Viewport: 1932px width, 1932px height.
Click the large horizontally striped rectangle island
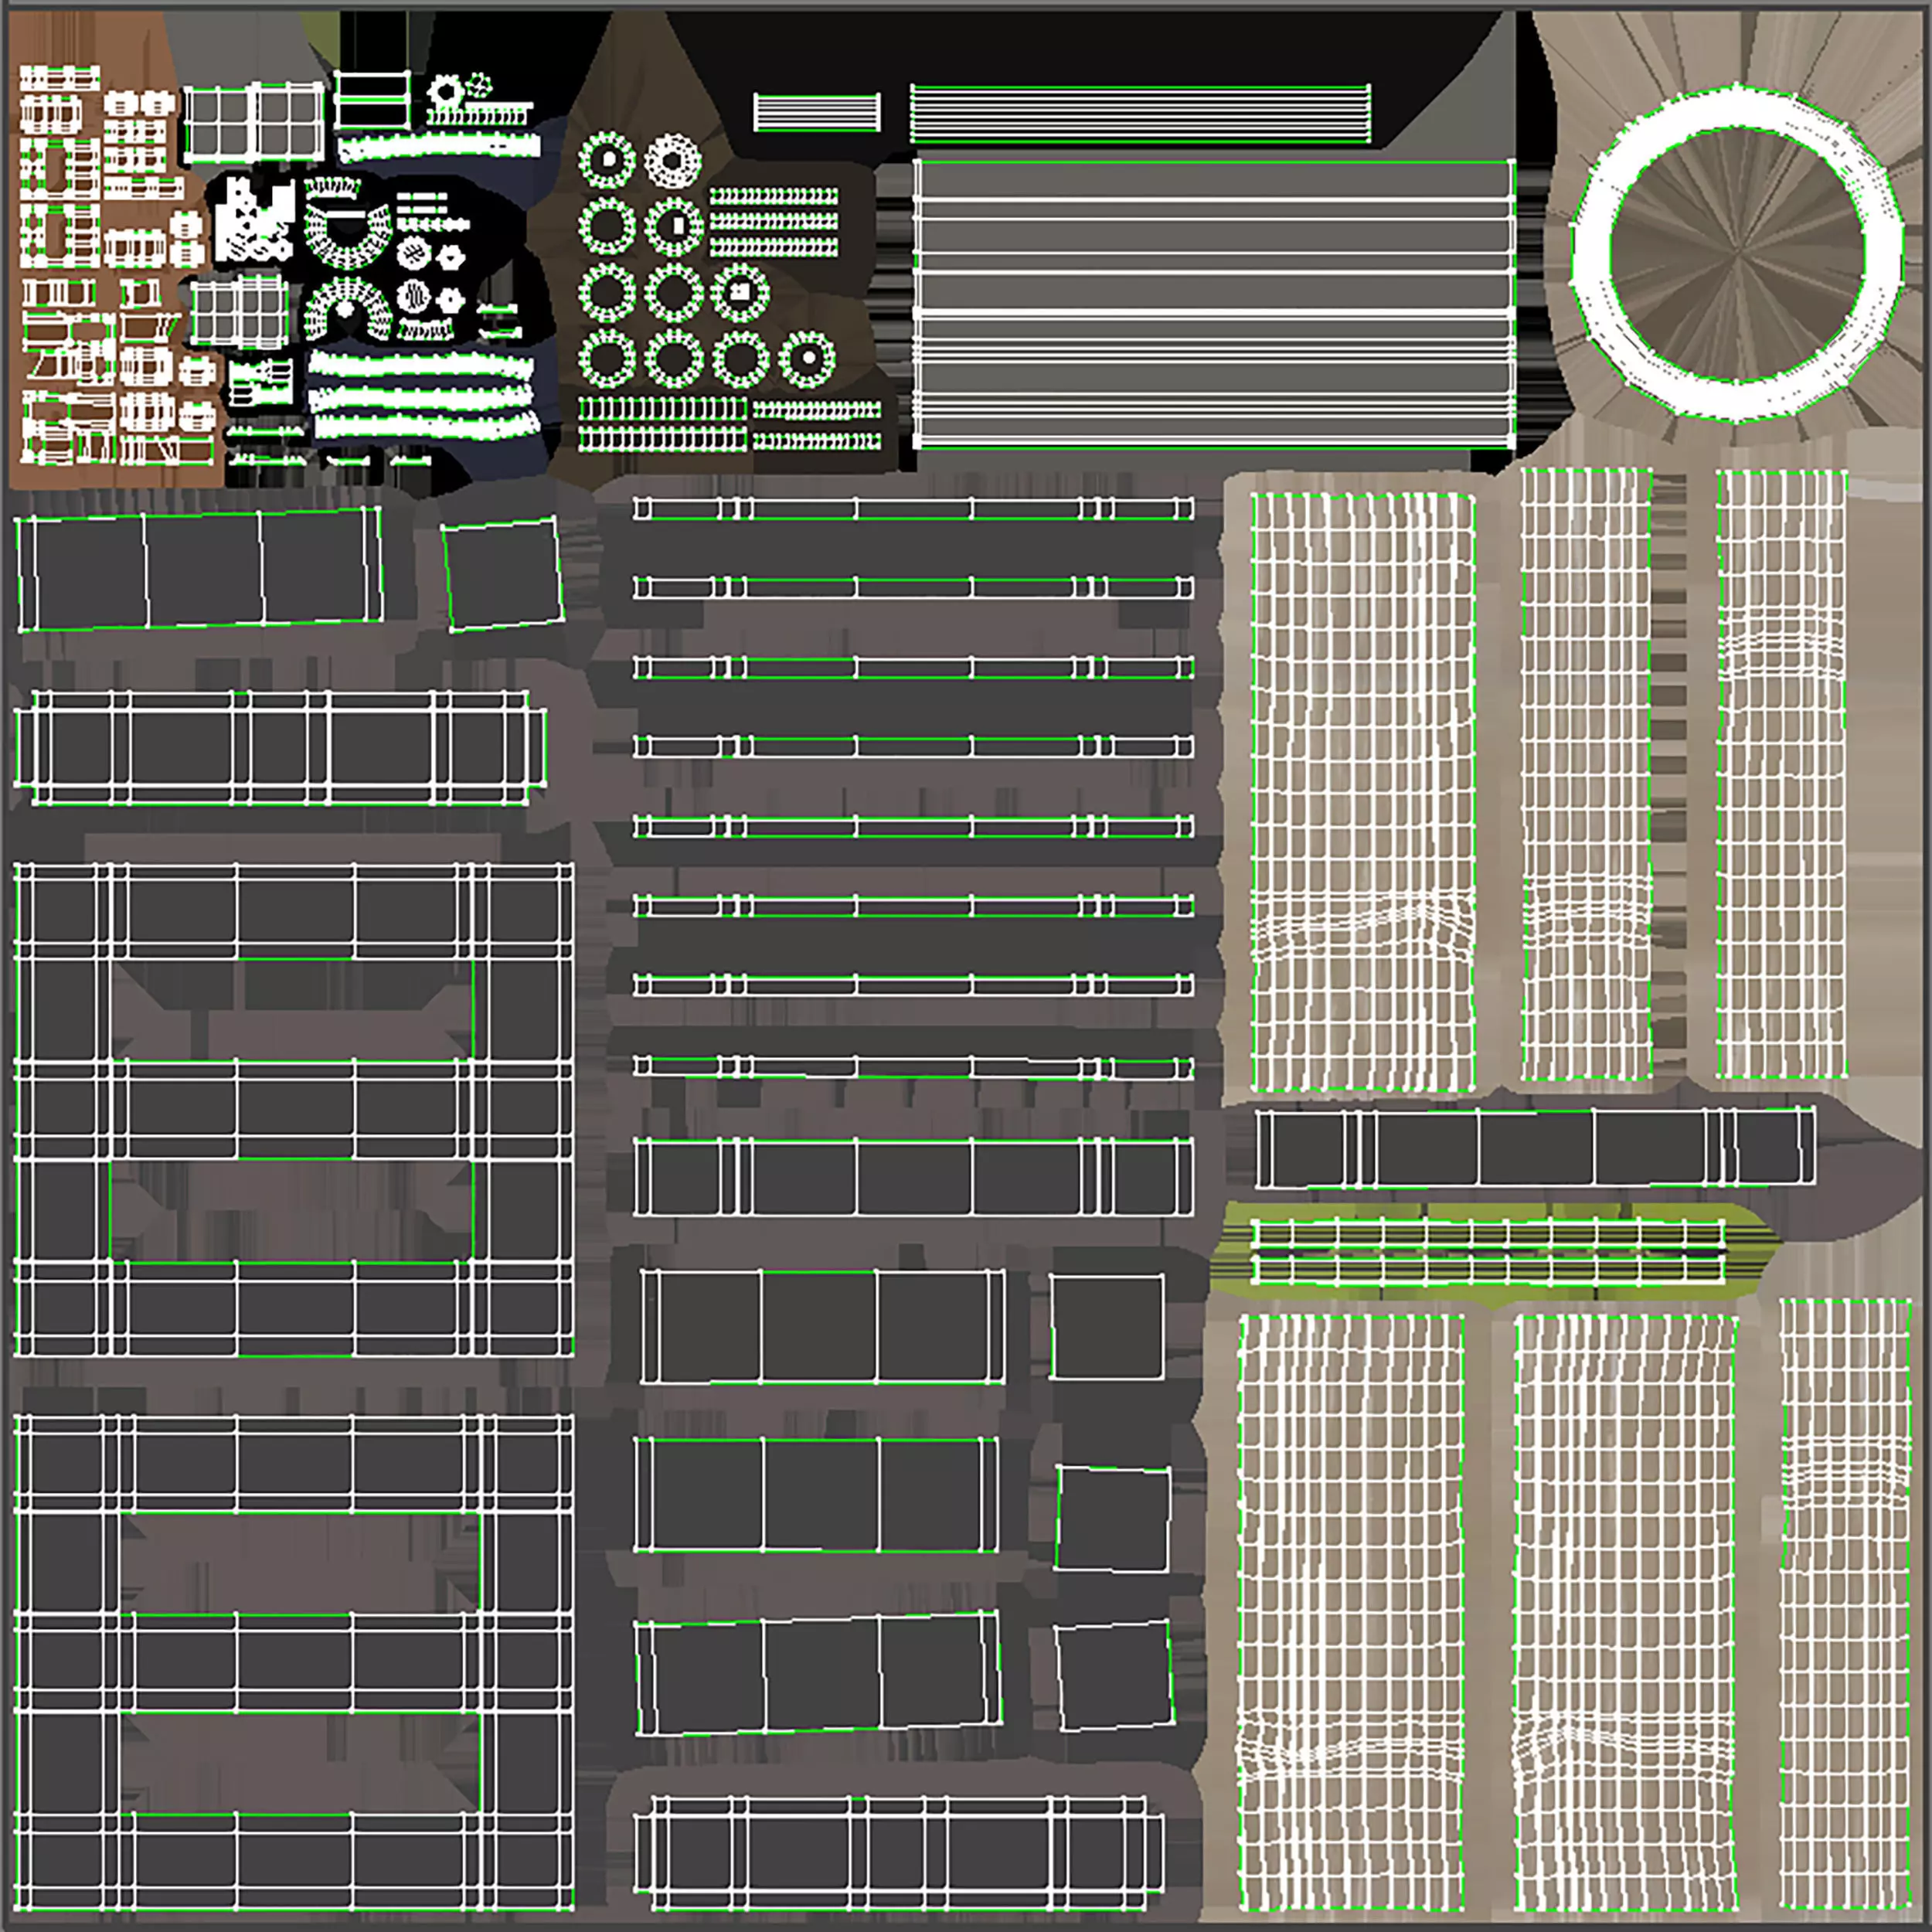coord(1213,303)
